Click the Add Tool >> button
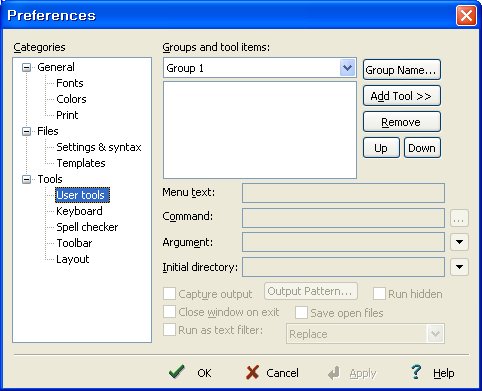The image size is (482, 391). 402,96
